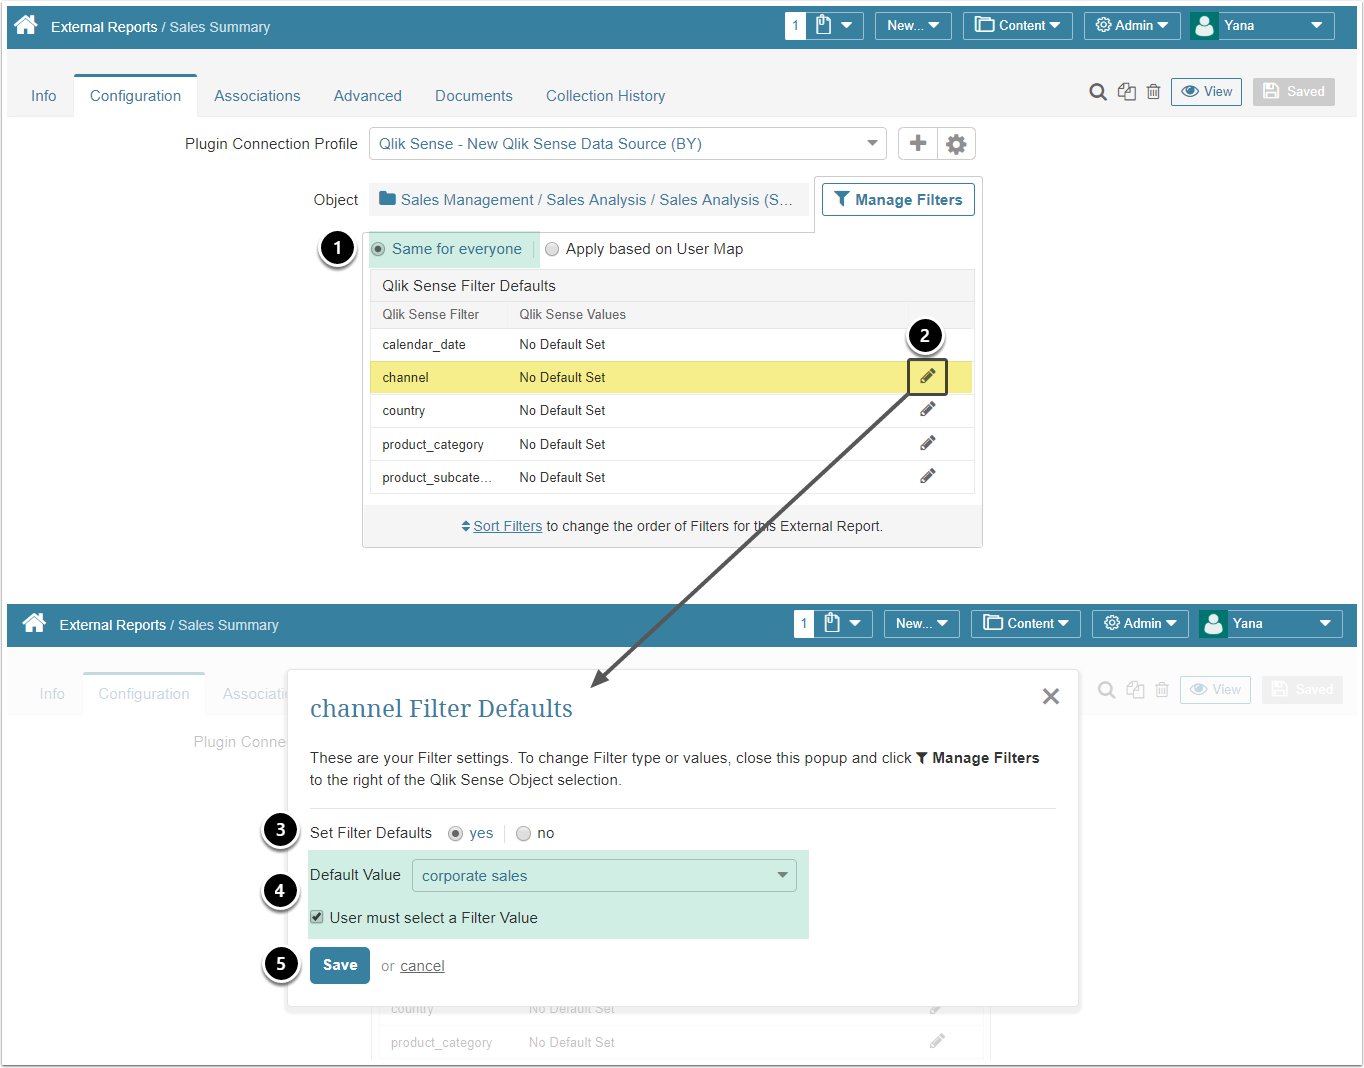This screenshot has width=1364, height=1068.
Task: Click the View button in top toolbar
Action: (1206, 92)
